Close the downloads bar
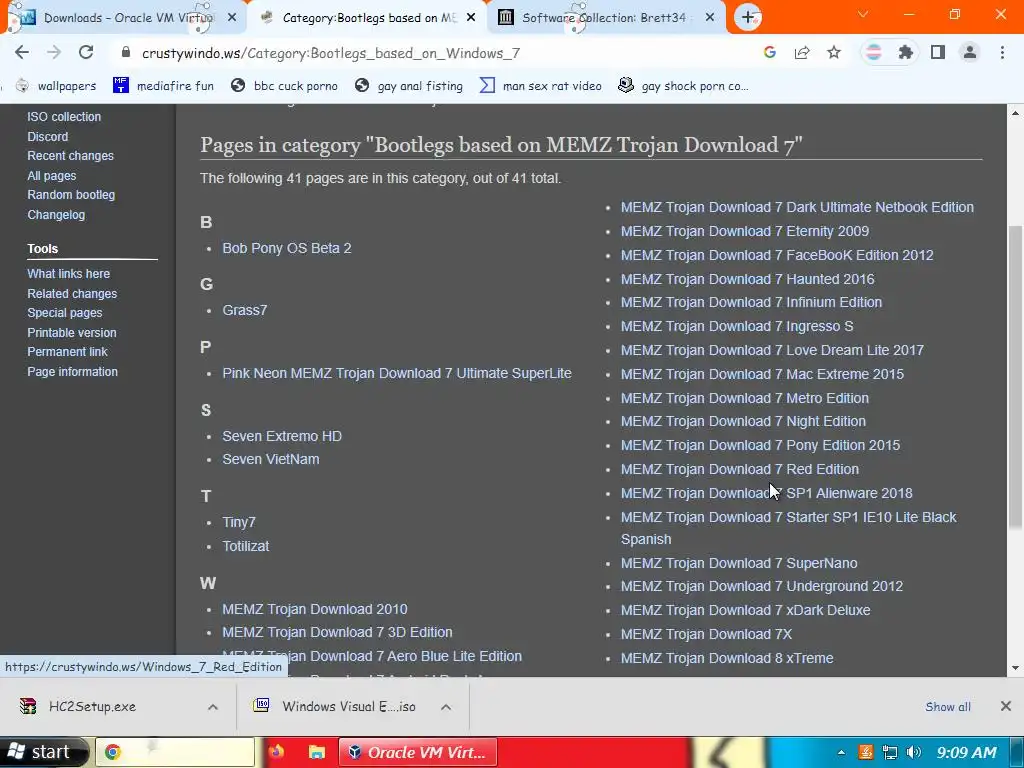 coord(1006,706)
